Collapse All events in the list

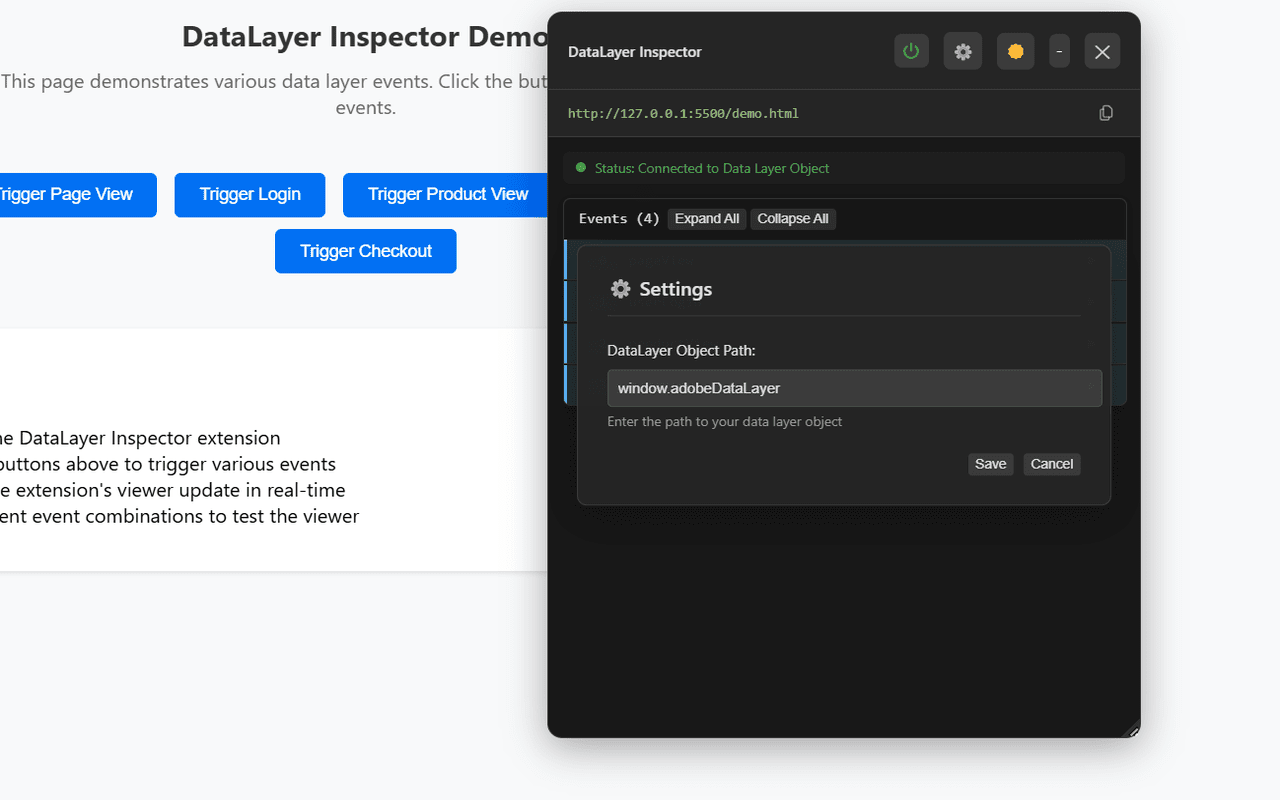click(793, 218)
